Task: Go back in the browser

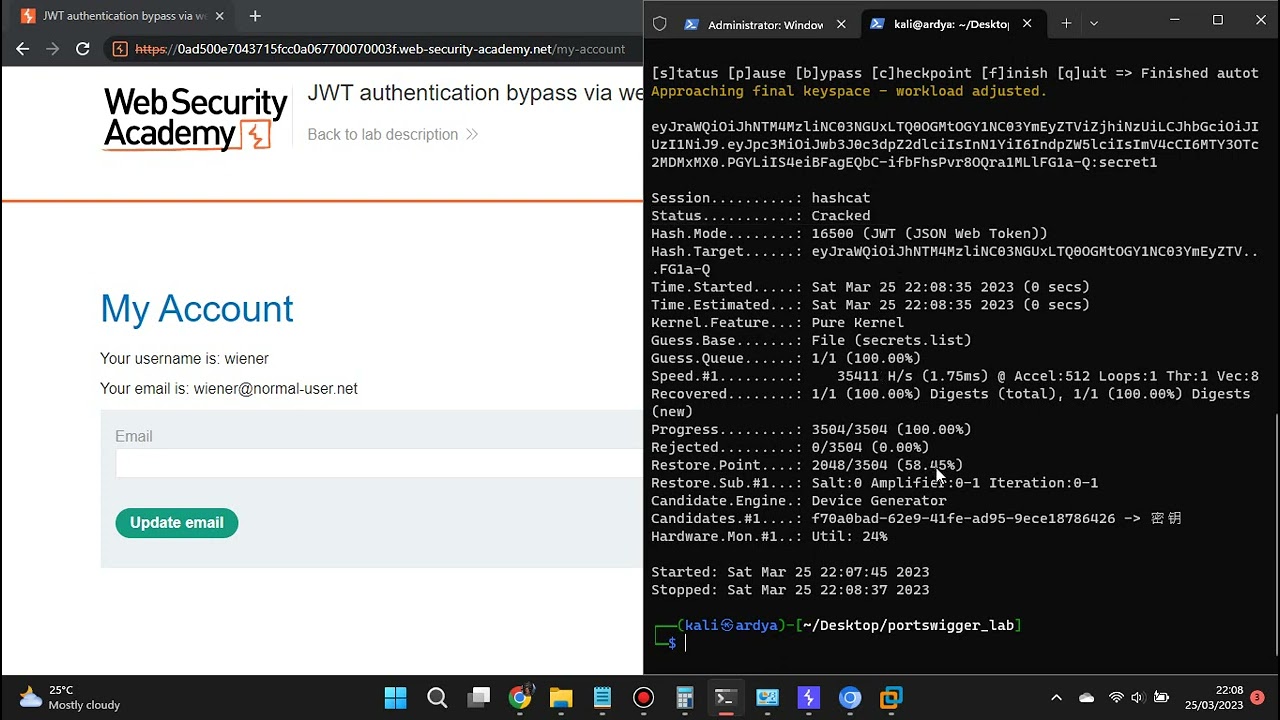Action: (x=23, y=48)
